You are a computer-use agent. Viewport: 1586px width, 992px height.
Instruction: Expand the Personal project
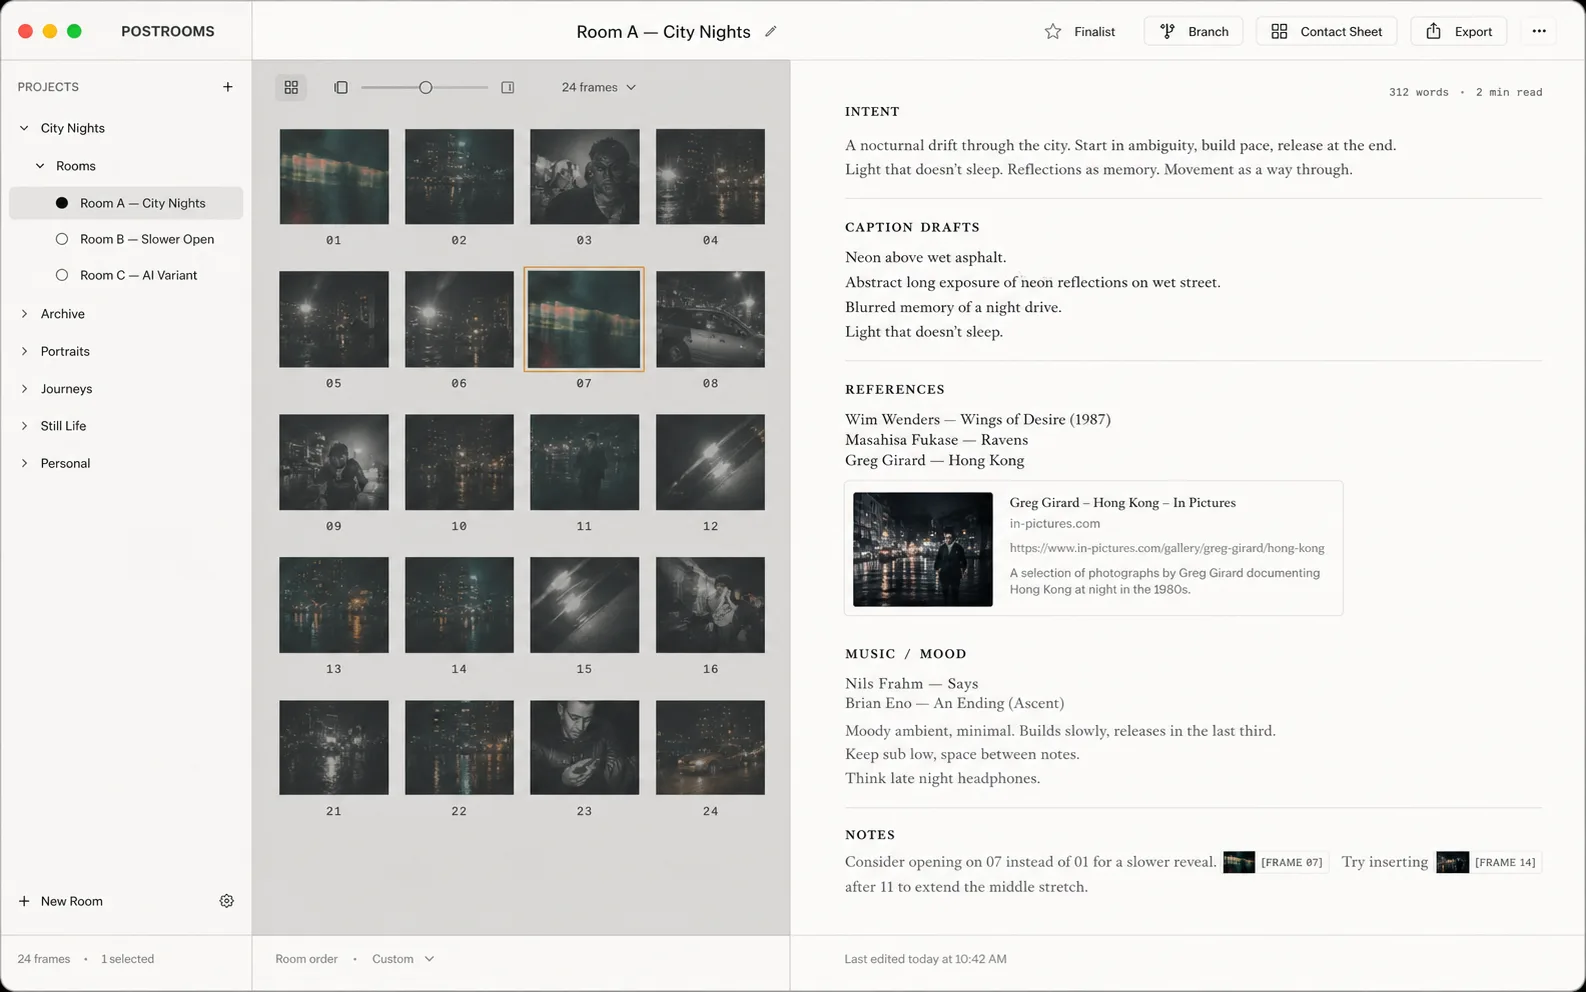point(24,463)
